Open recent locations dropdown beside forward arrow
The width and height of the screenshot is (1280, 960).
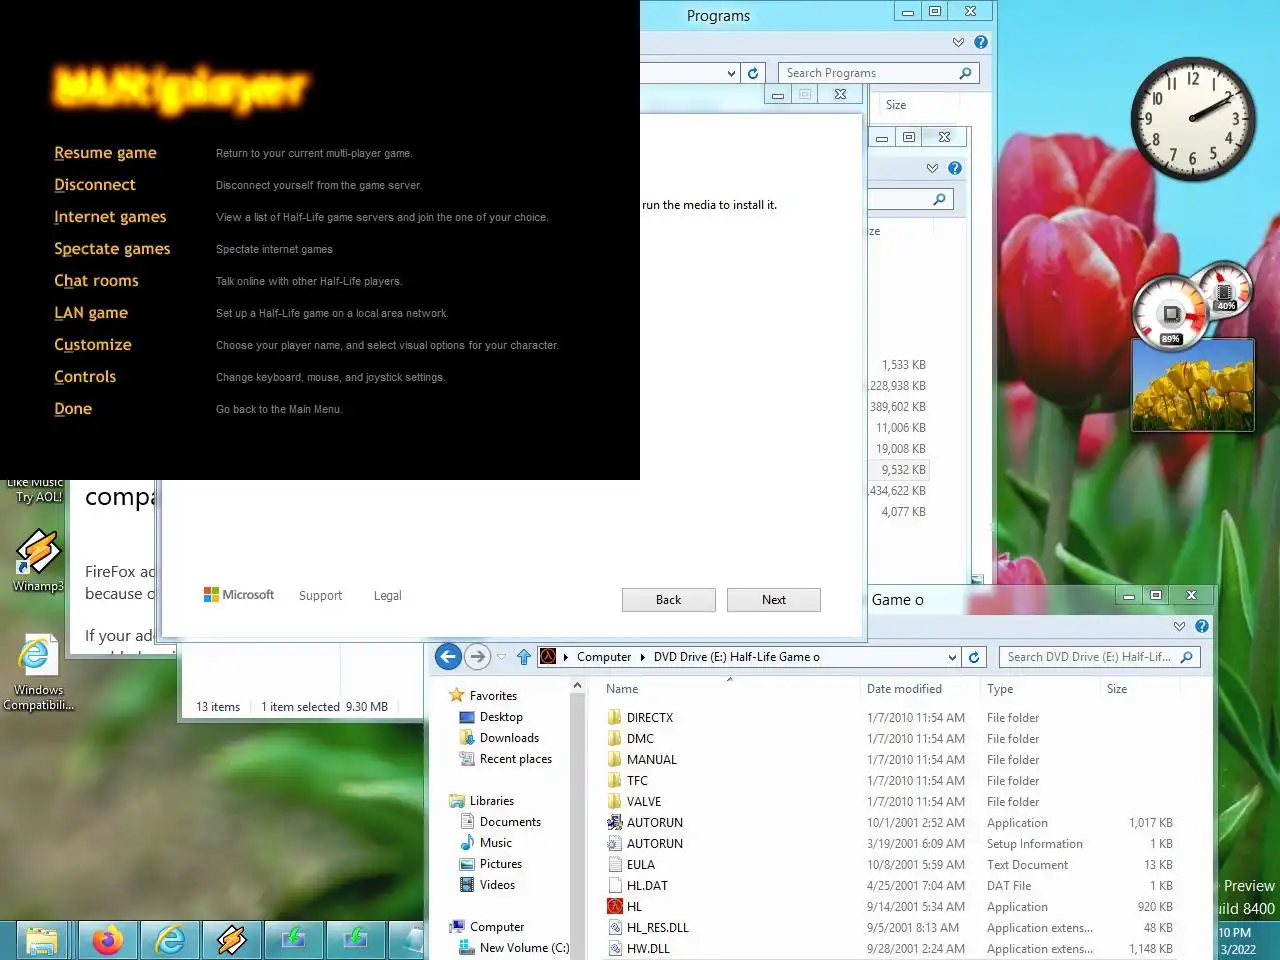[x=502, y=657]
